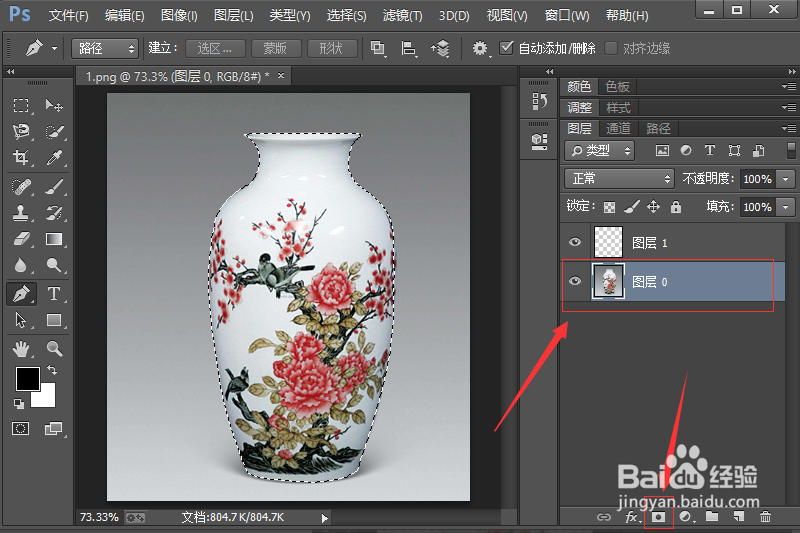
Task: Uncheck the 自动添加/删除 checkbox
Action: [506, 48]
